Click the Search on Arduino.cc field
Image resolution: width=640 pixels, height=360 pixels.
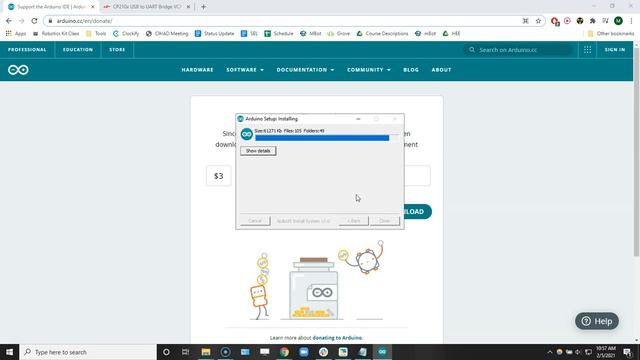518,50
